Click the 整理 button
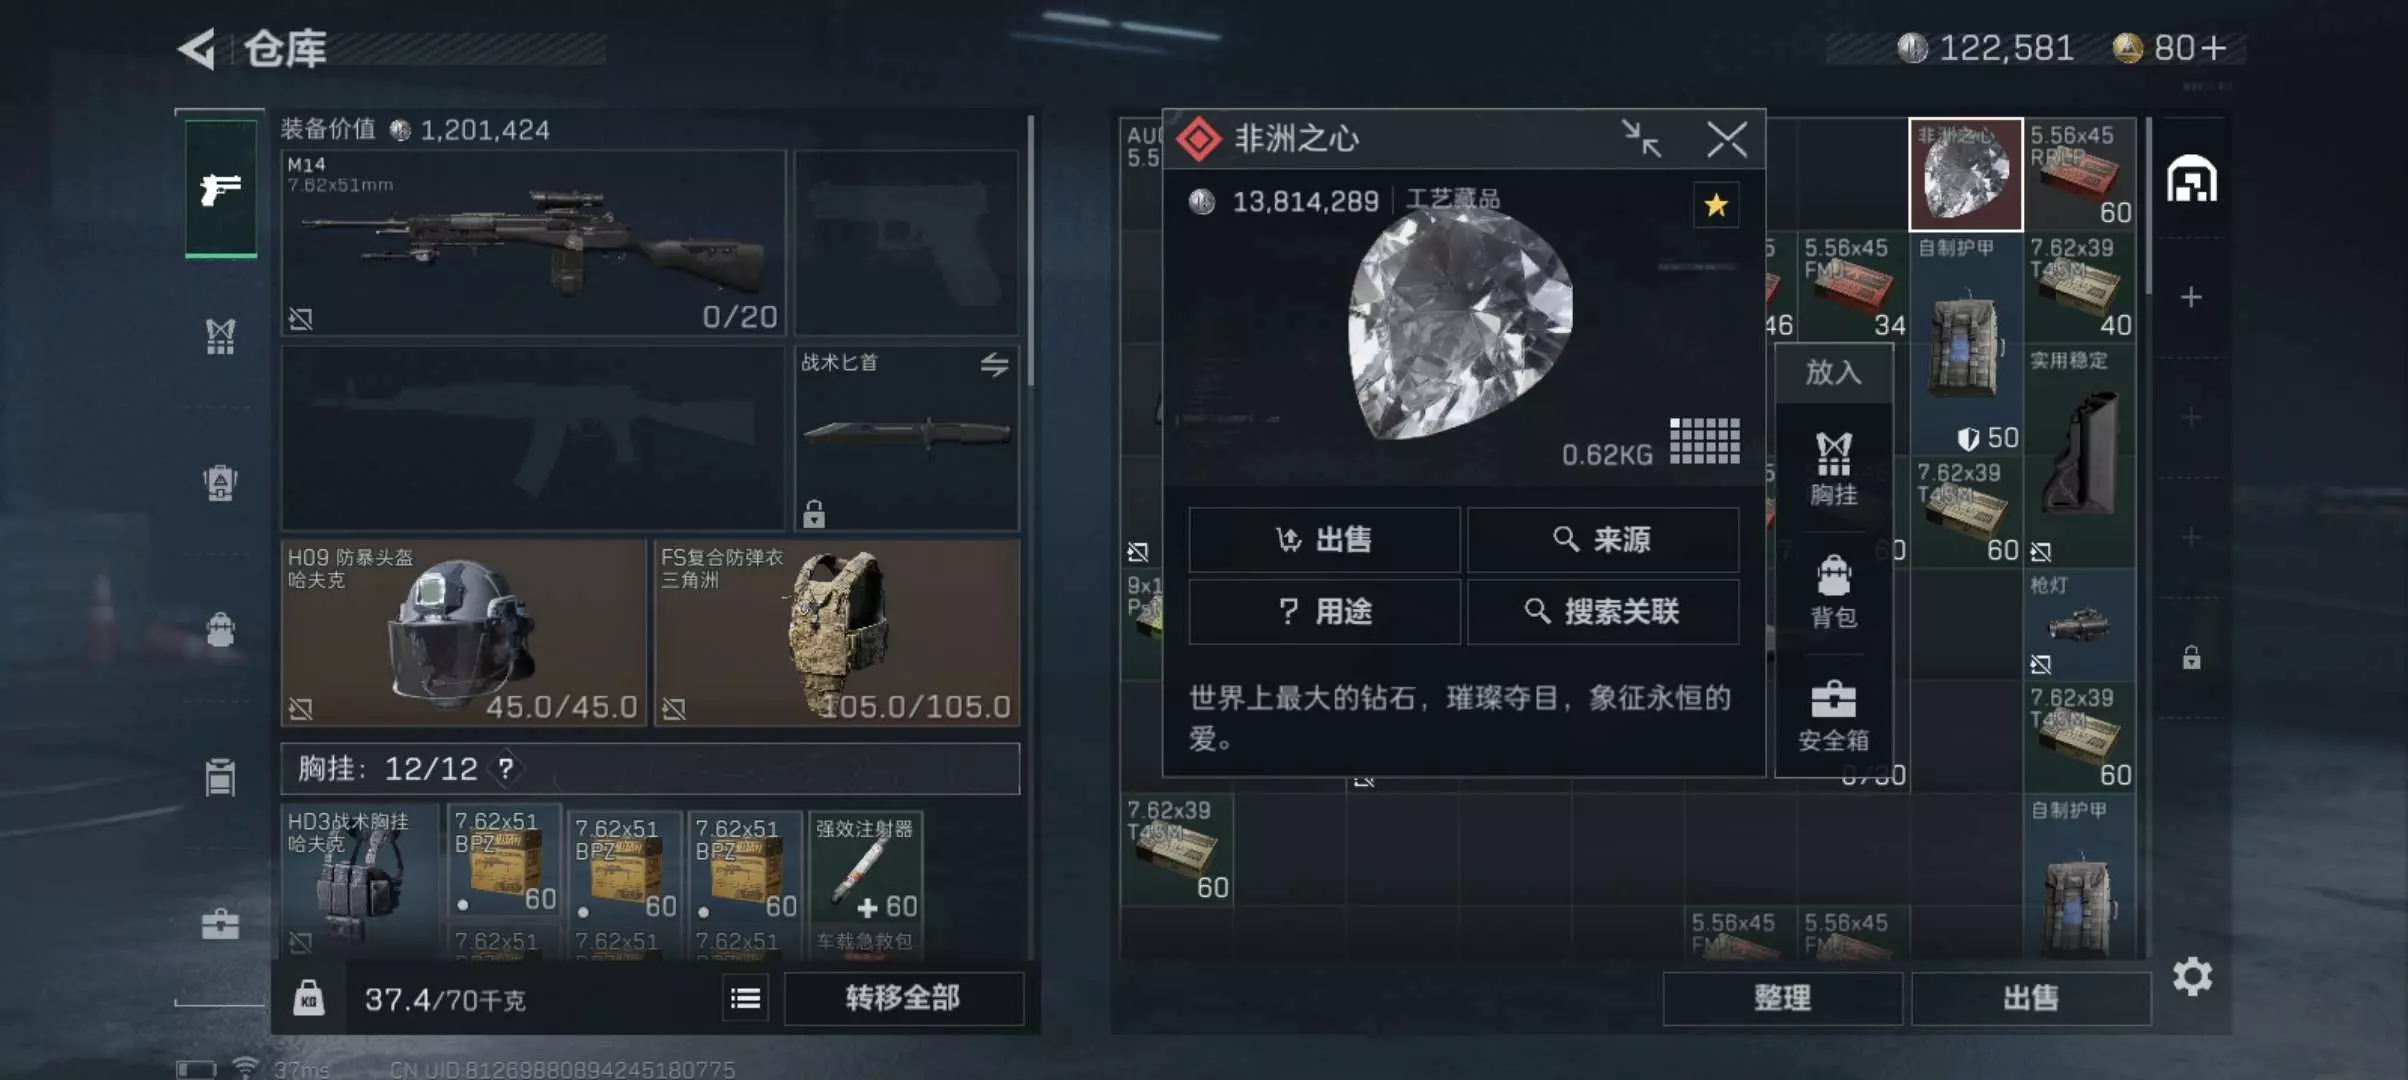 click(1782, 998)
